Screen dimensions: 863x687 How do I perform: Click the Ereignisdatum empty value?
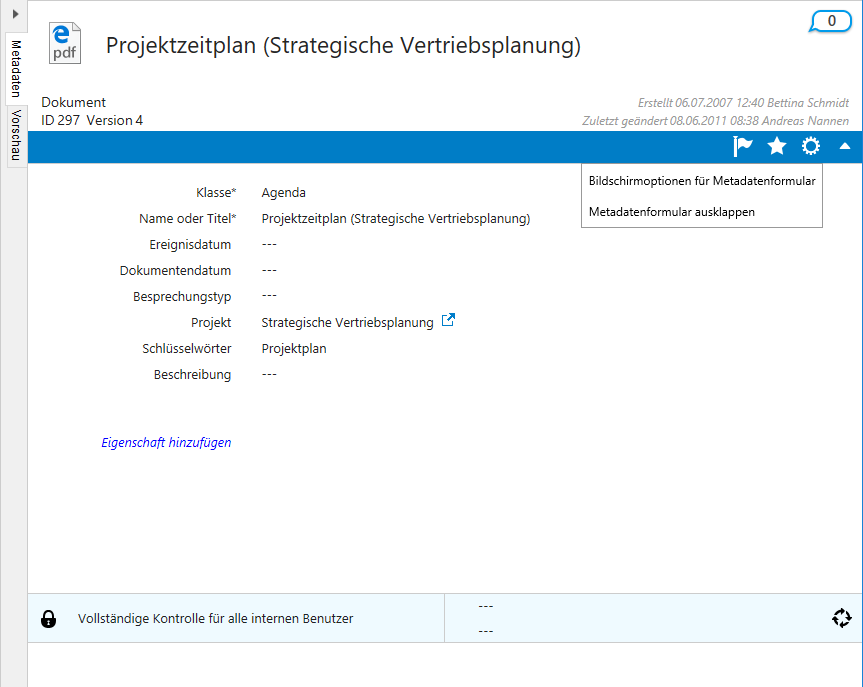click(x=269, y=245)
